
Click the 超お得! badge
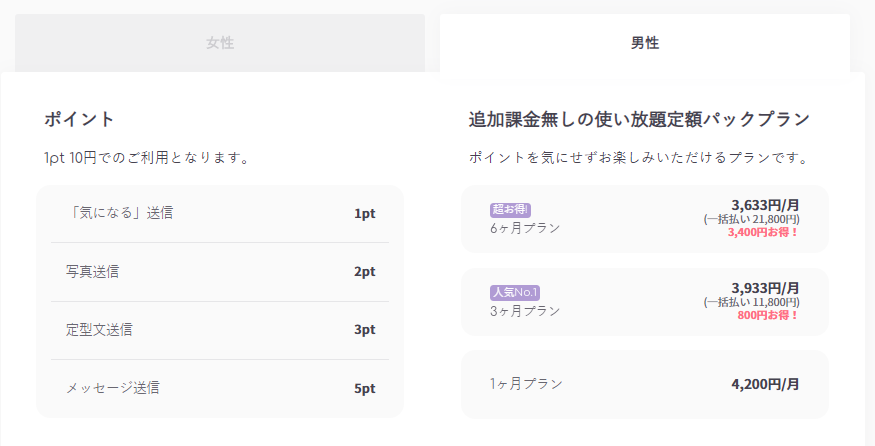tap(510, 210)
